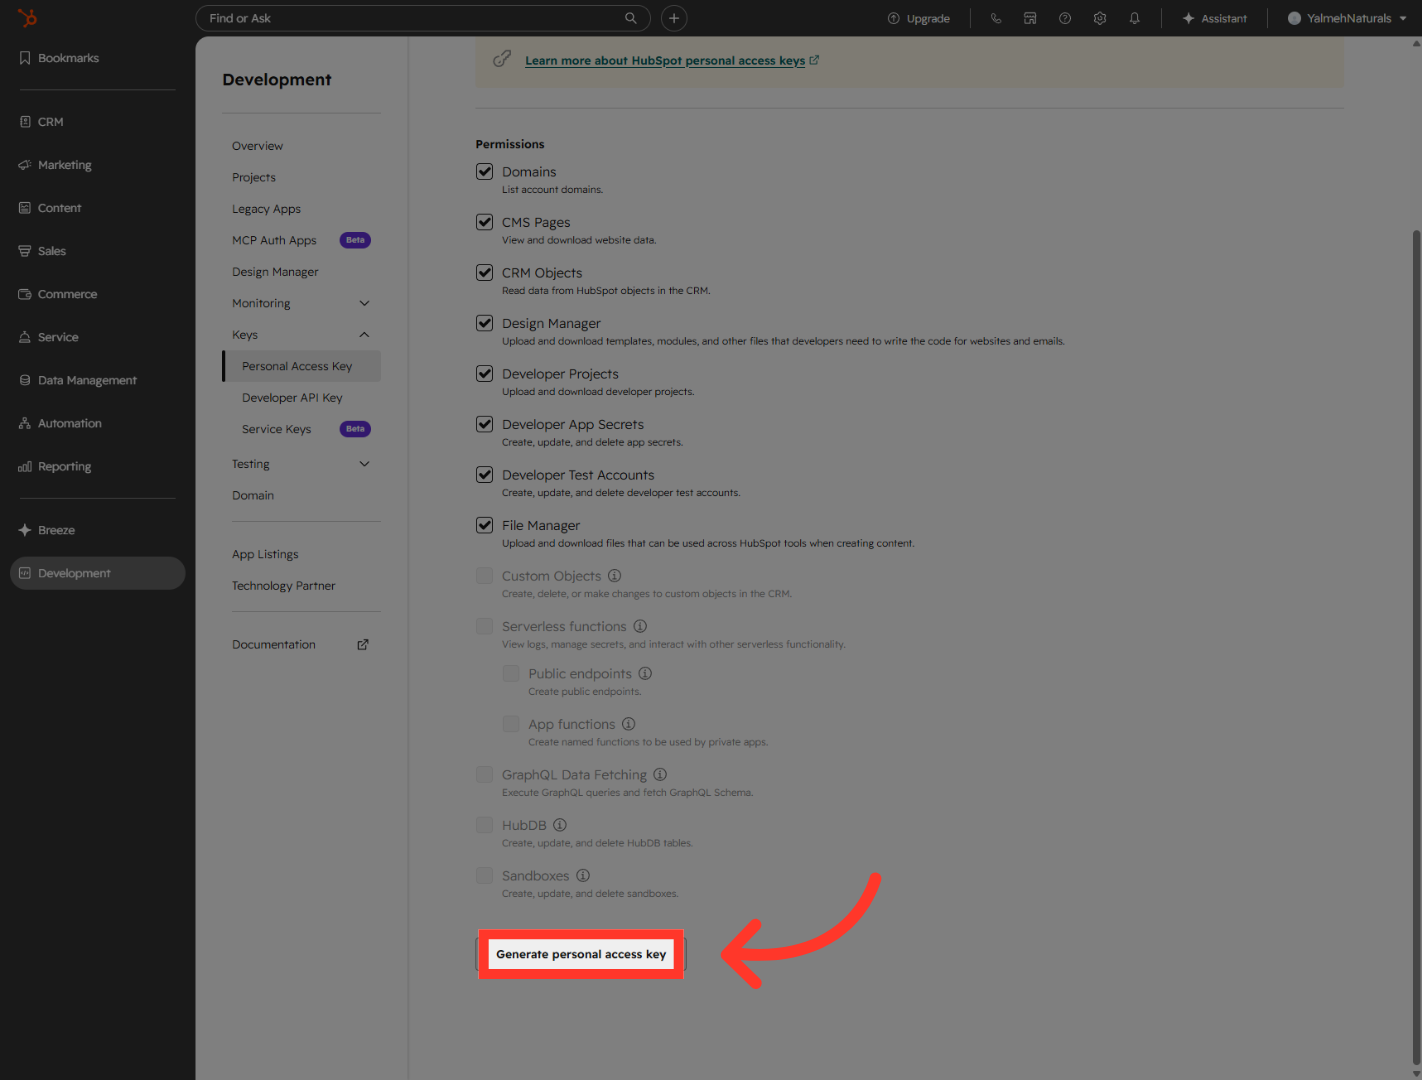Uncheck the Developer App Secrets permission

(485, 424)
